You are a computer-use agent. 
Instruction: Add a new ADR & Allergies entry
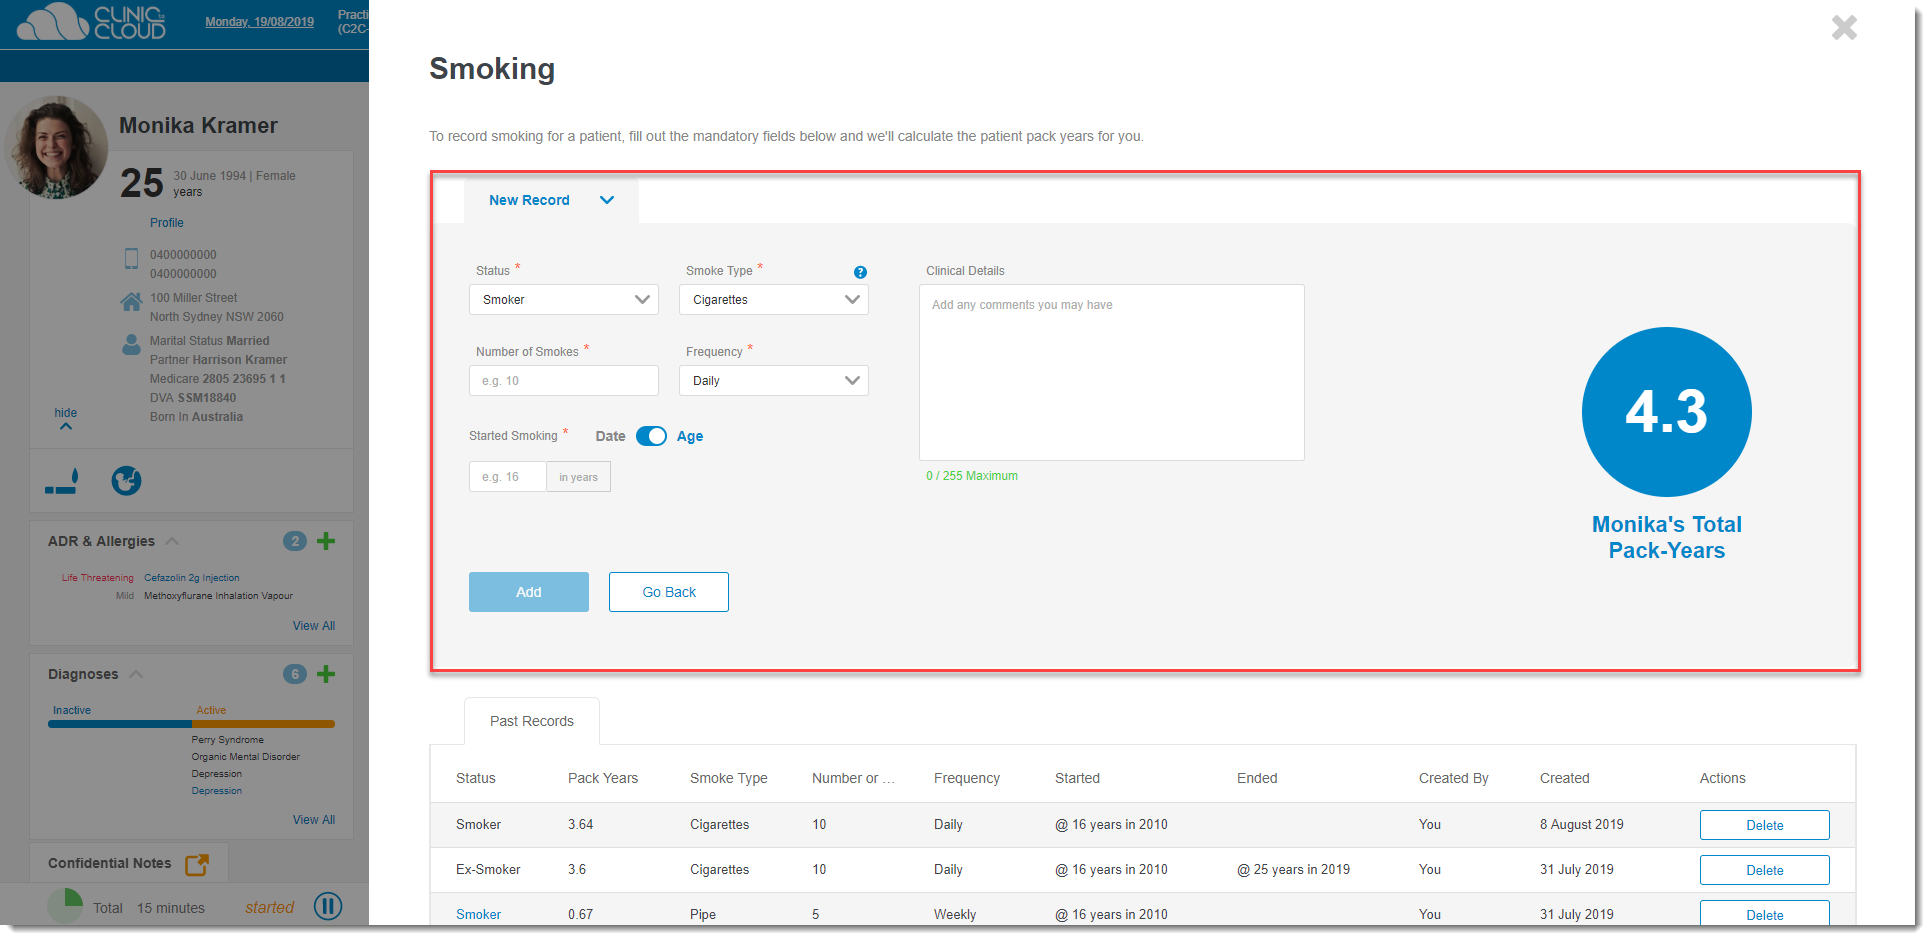click(x=326, y=541)
